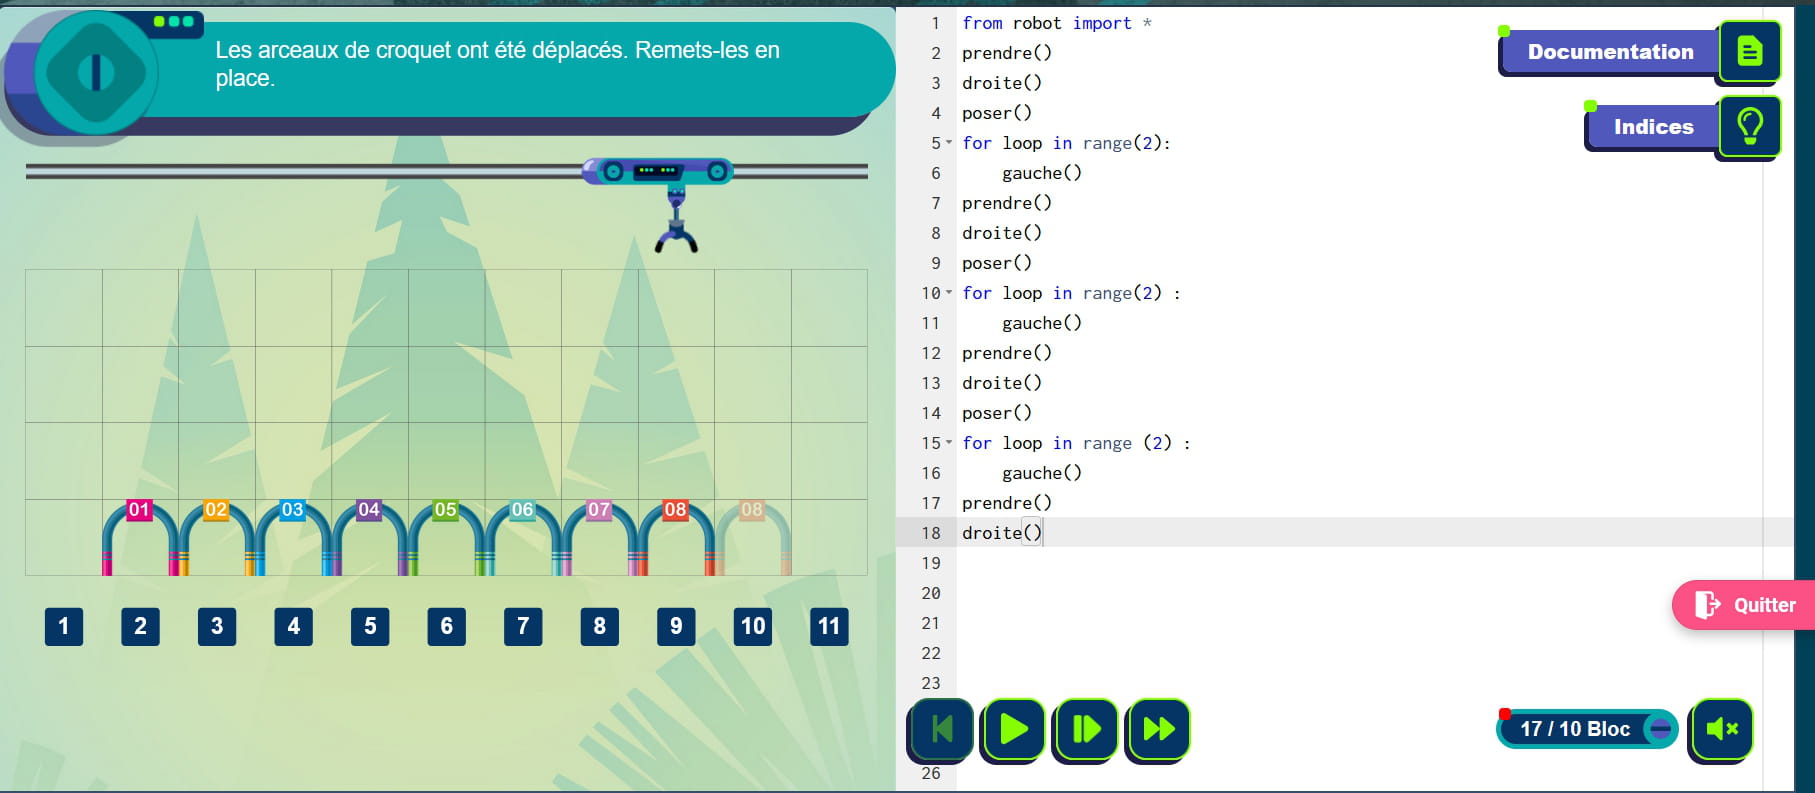Quit the level with Quitter button
The height and width of the screenshot is (793, 1815).
(1745, 605)
